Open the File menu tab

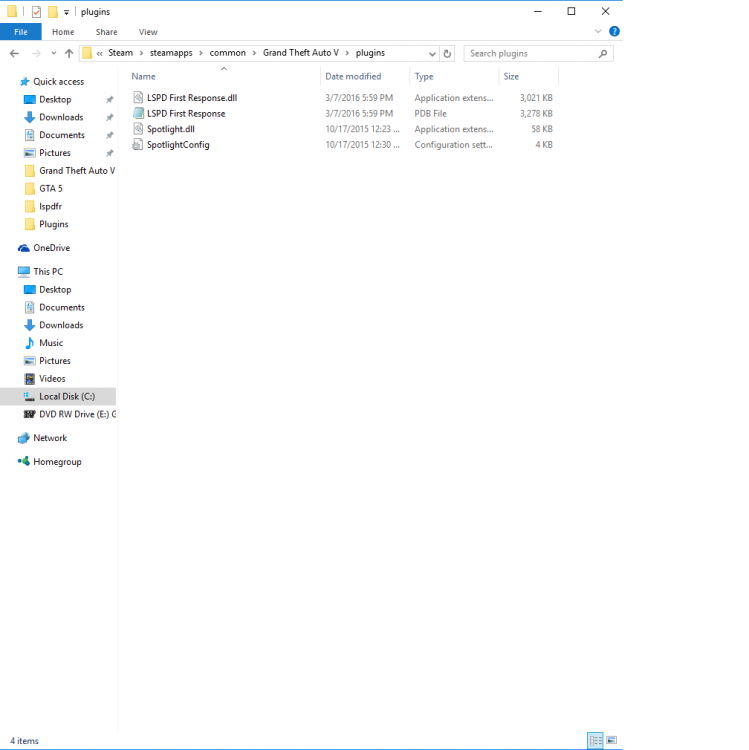(x=21, y=32)
